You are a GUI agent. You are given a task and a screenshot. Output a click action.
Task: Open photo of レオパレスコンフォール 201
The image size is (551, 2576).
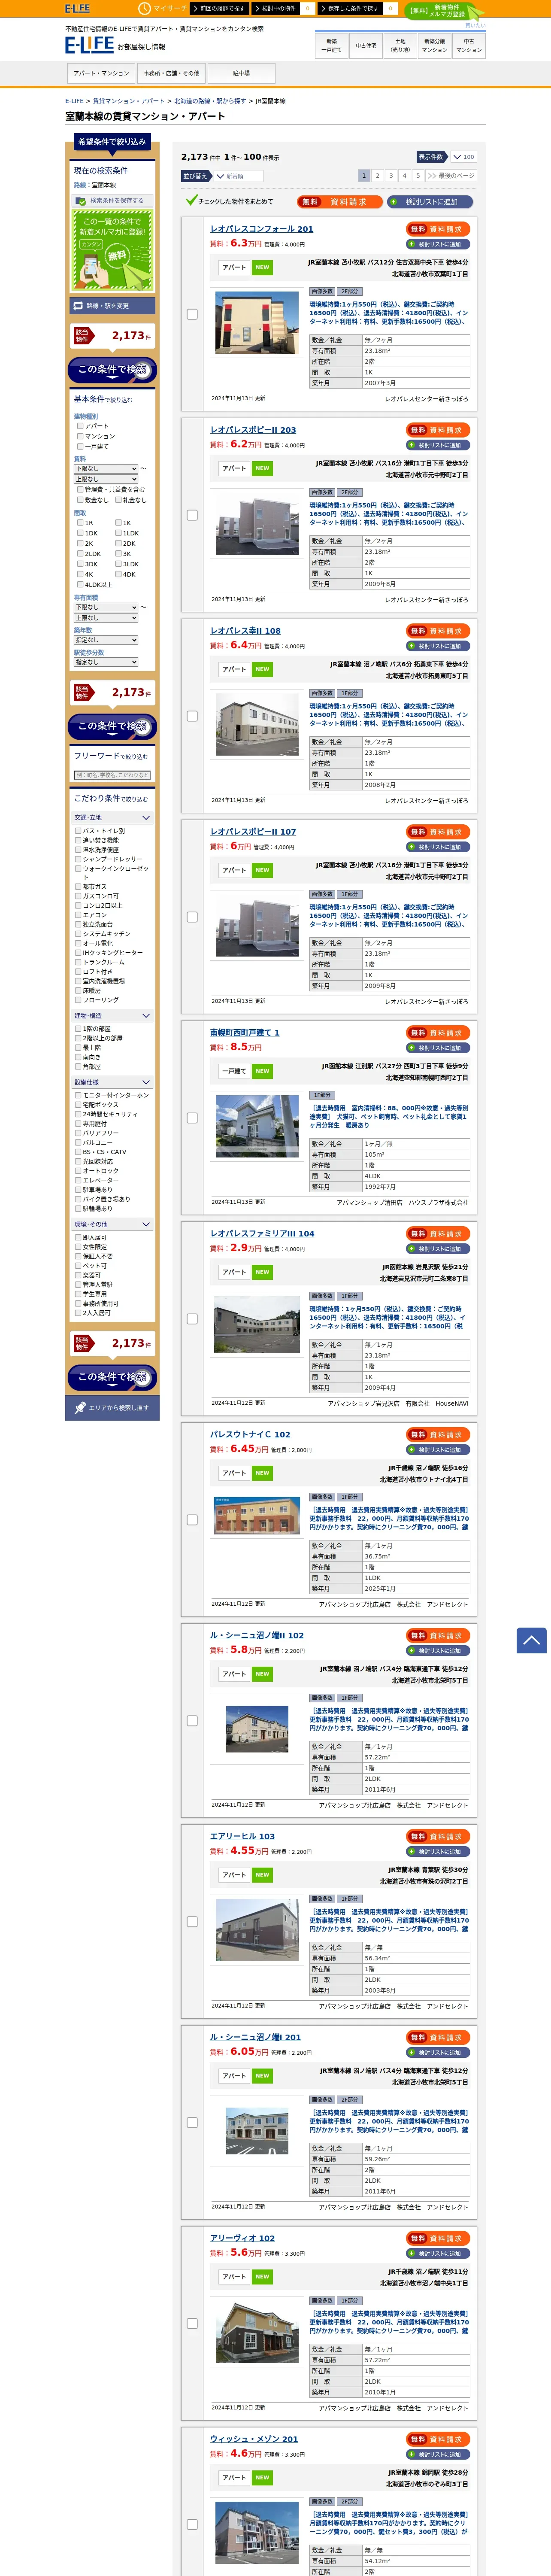click(x=257, y=321)
